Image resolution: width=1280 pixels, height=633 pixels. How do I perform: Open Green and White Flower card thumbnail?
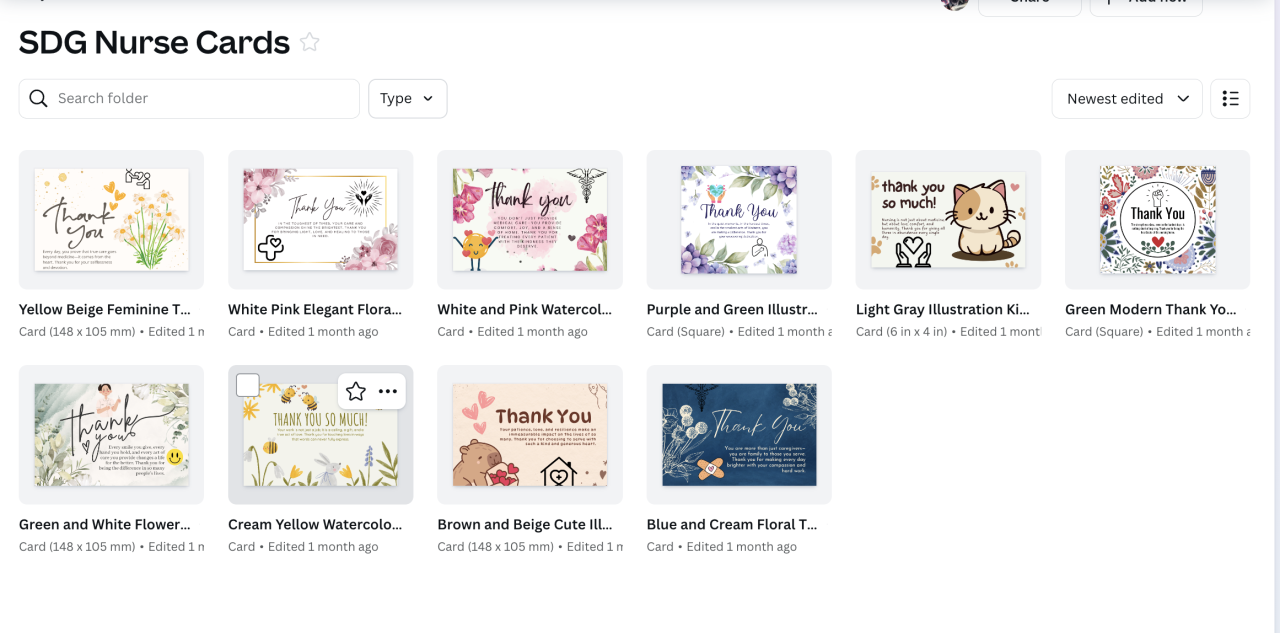click(x=111, y=435)
